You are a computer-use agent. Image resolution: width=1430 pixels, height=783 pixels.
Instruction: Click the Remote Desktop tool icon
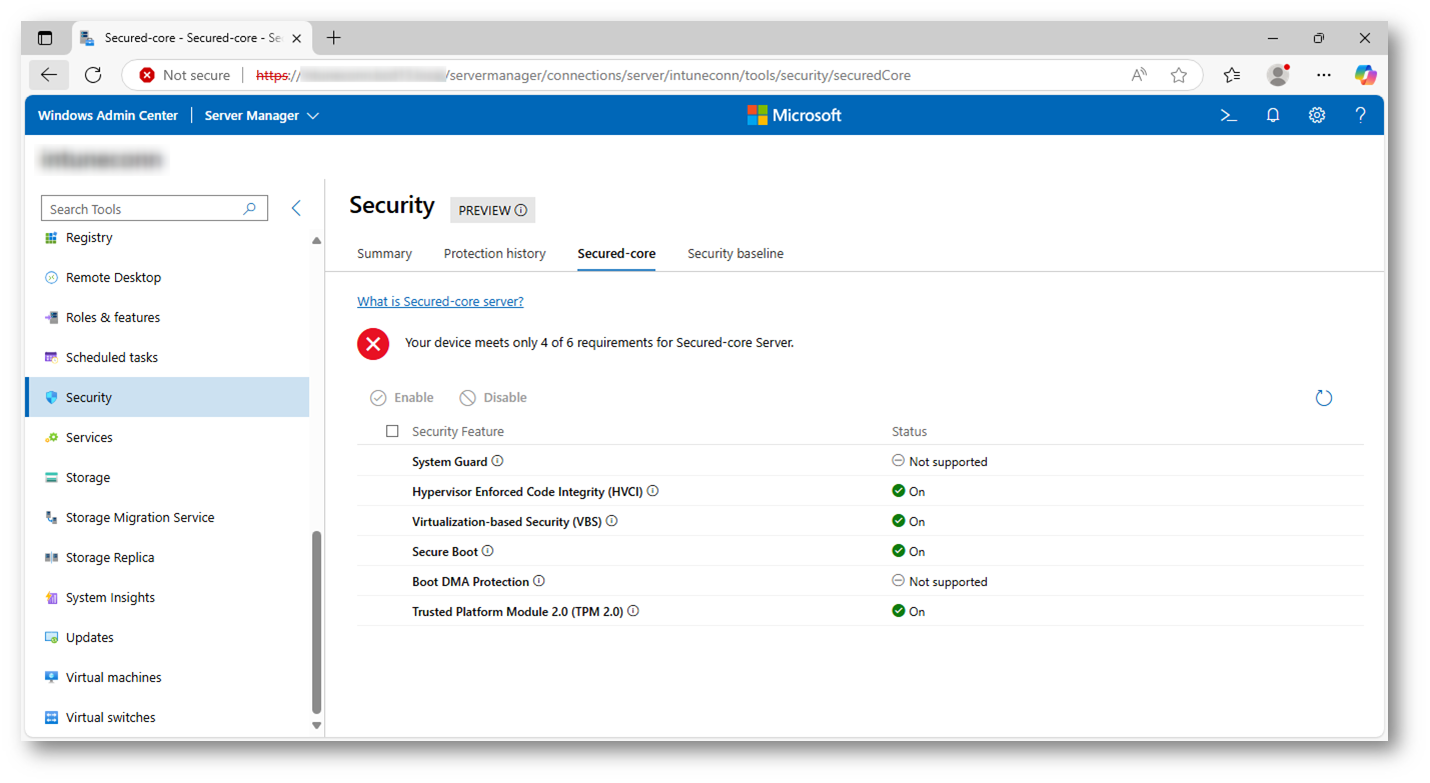pyautogui.click(x=51, y=278)
